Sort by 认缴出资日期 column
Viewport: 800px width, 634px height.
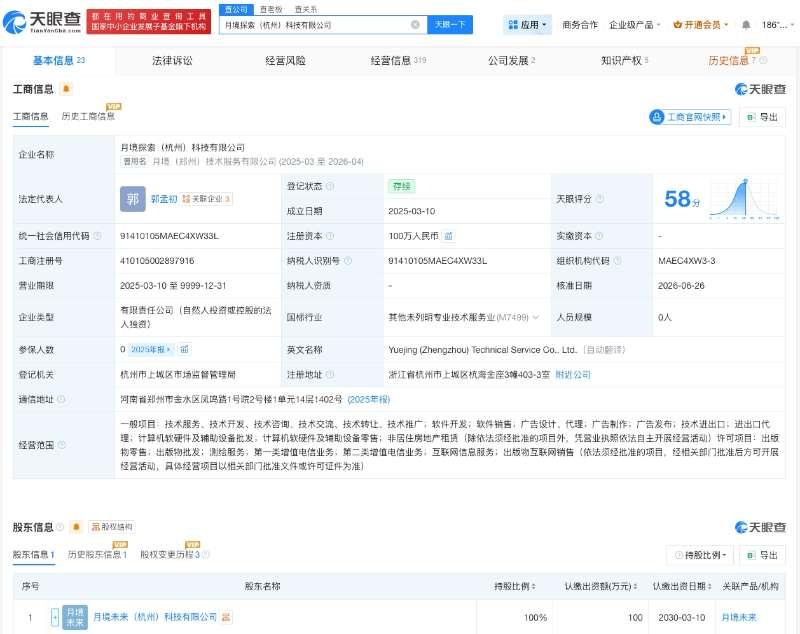[x=682, y=586]
